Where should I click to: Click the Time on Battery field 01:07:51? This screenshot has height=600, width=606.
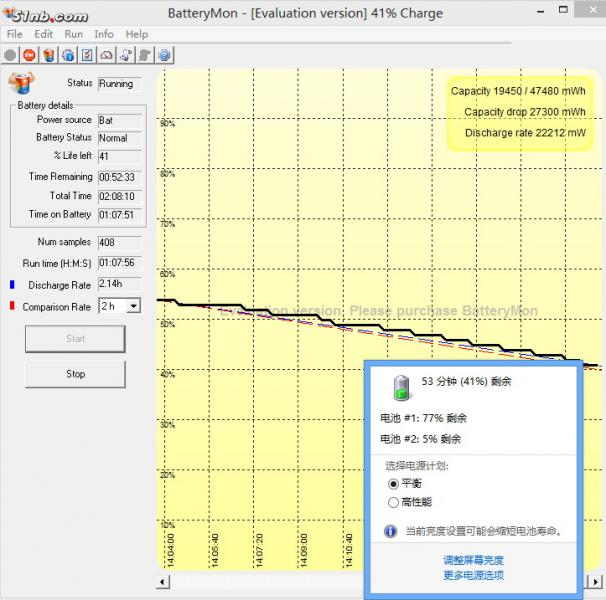[x=120, y=215]
